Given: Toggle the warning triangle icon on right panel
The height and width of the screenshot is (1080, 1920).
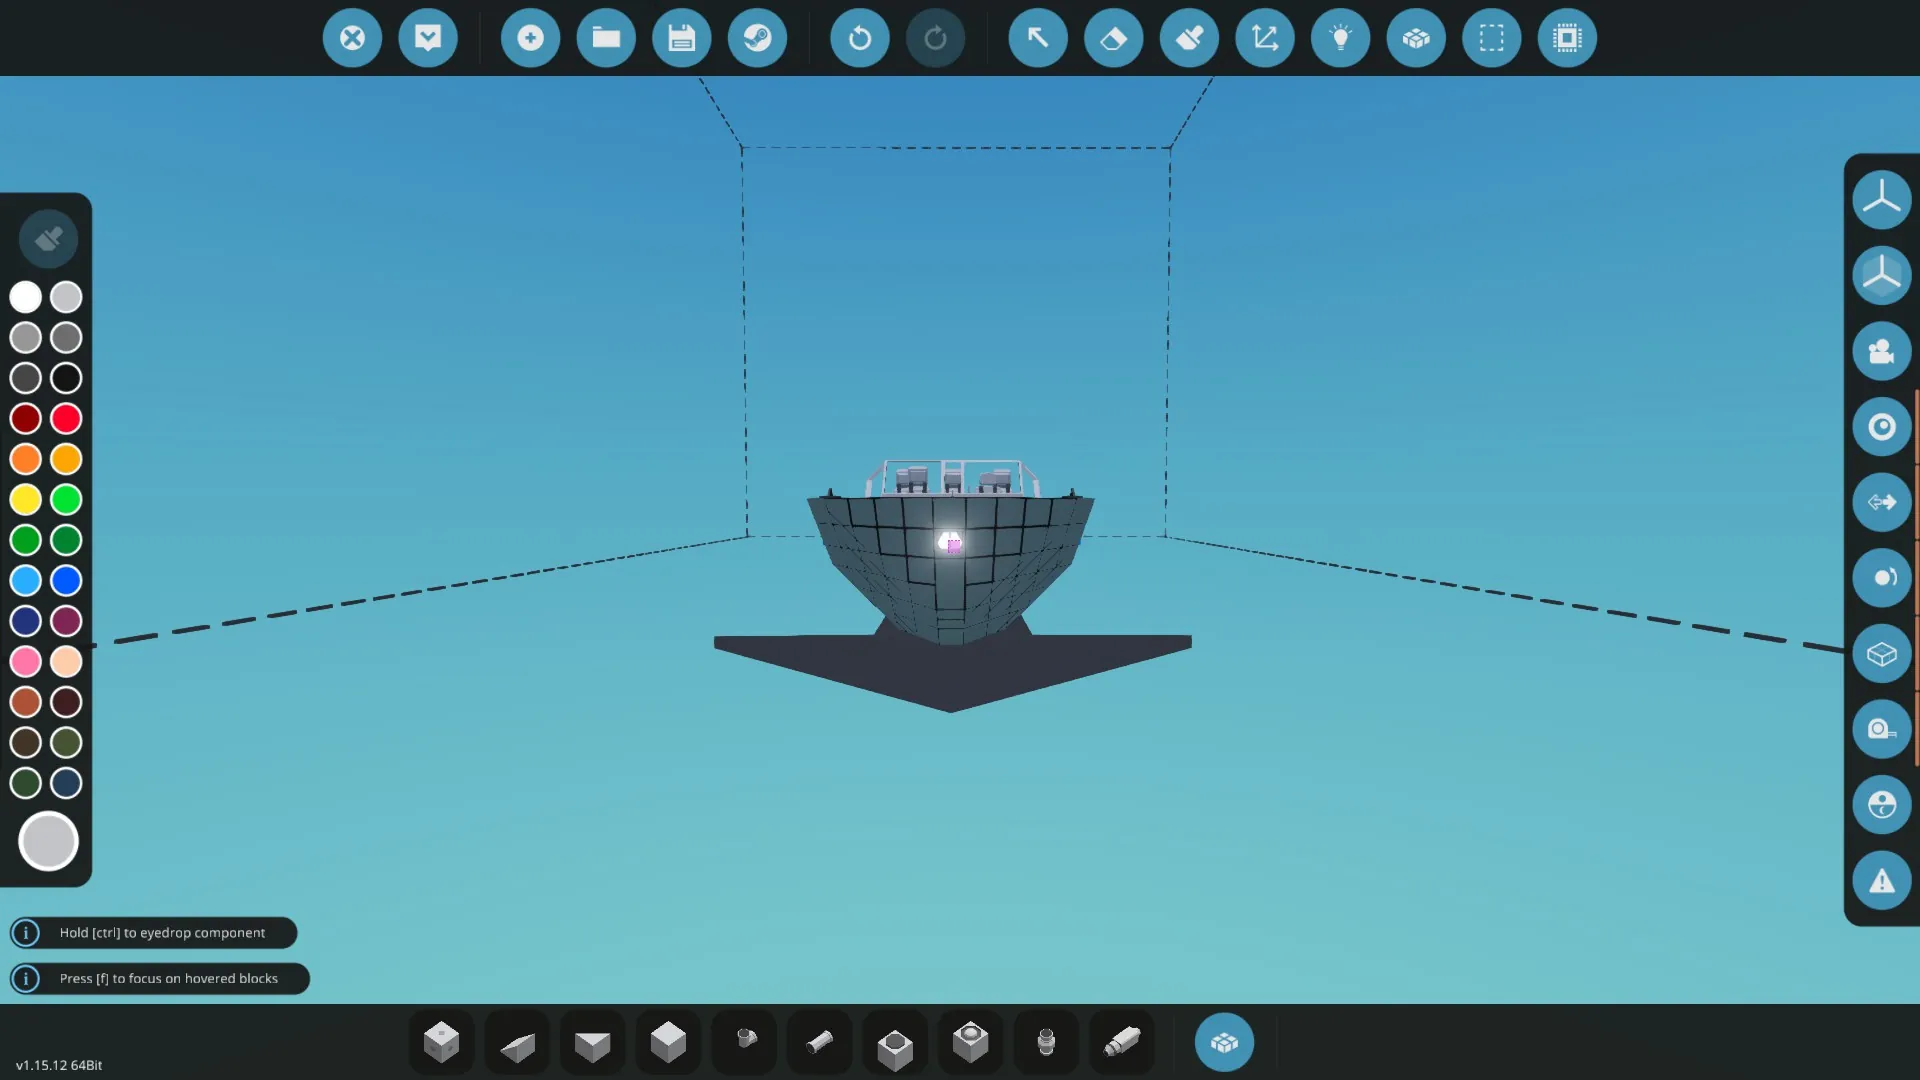Looking at the screenshot, I should (x=1881, y=881).
